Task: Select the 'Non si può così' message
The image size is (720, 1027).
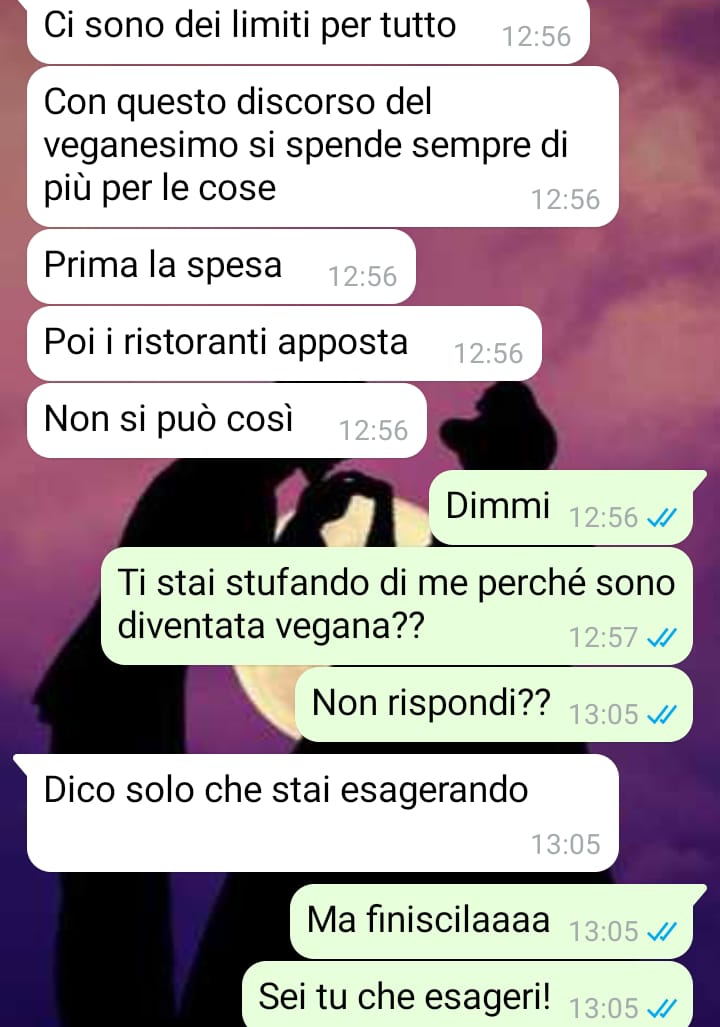Action: click(x=227, y=420)
